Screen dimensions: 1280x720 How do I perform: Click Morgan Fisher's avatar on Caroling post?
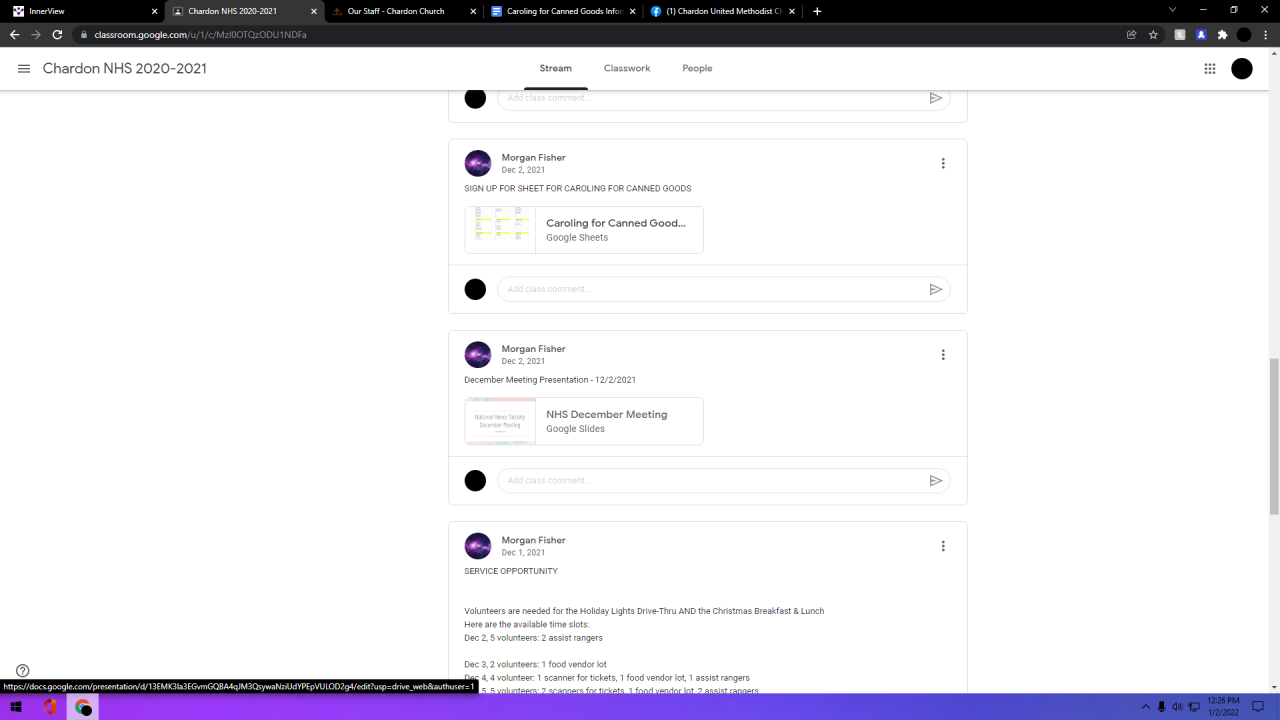click(x=478, y=164)
